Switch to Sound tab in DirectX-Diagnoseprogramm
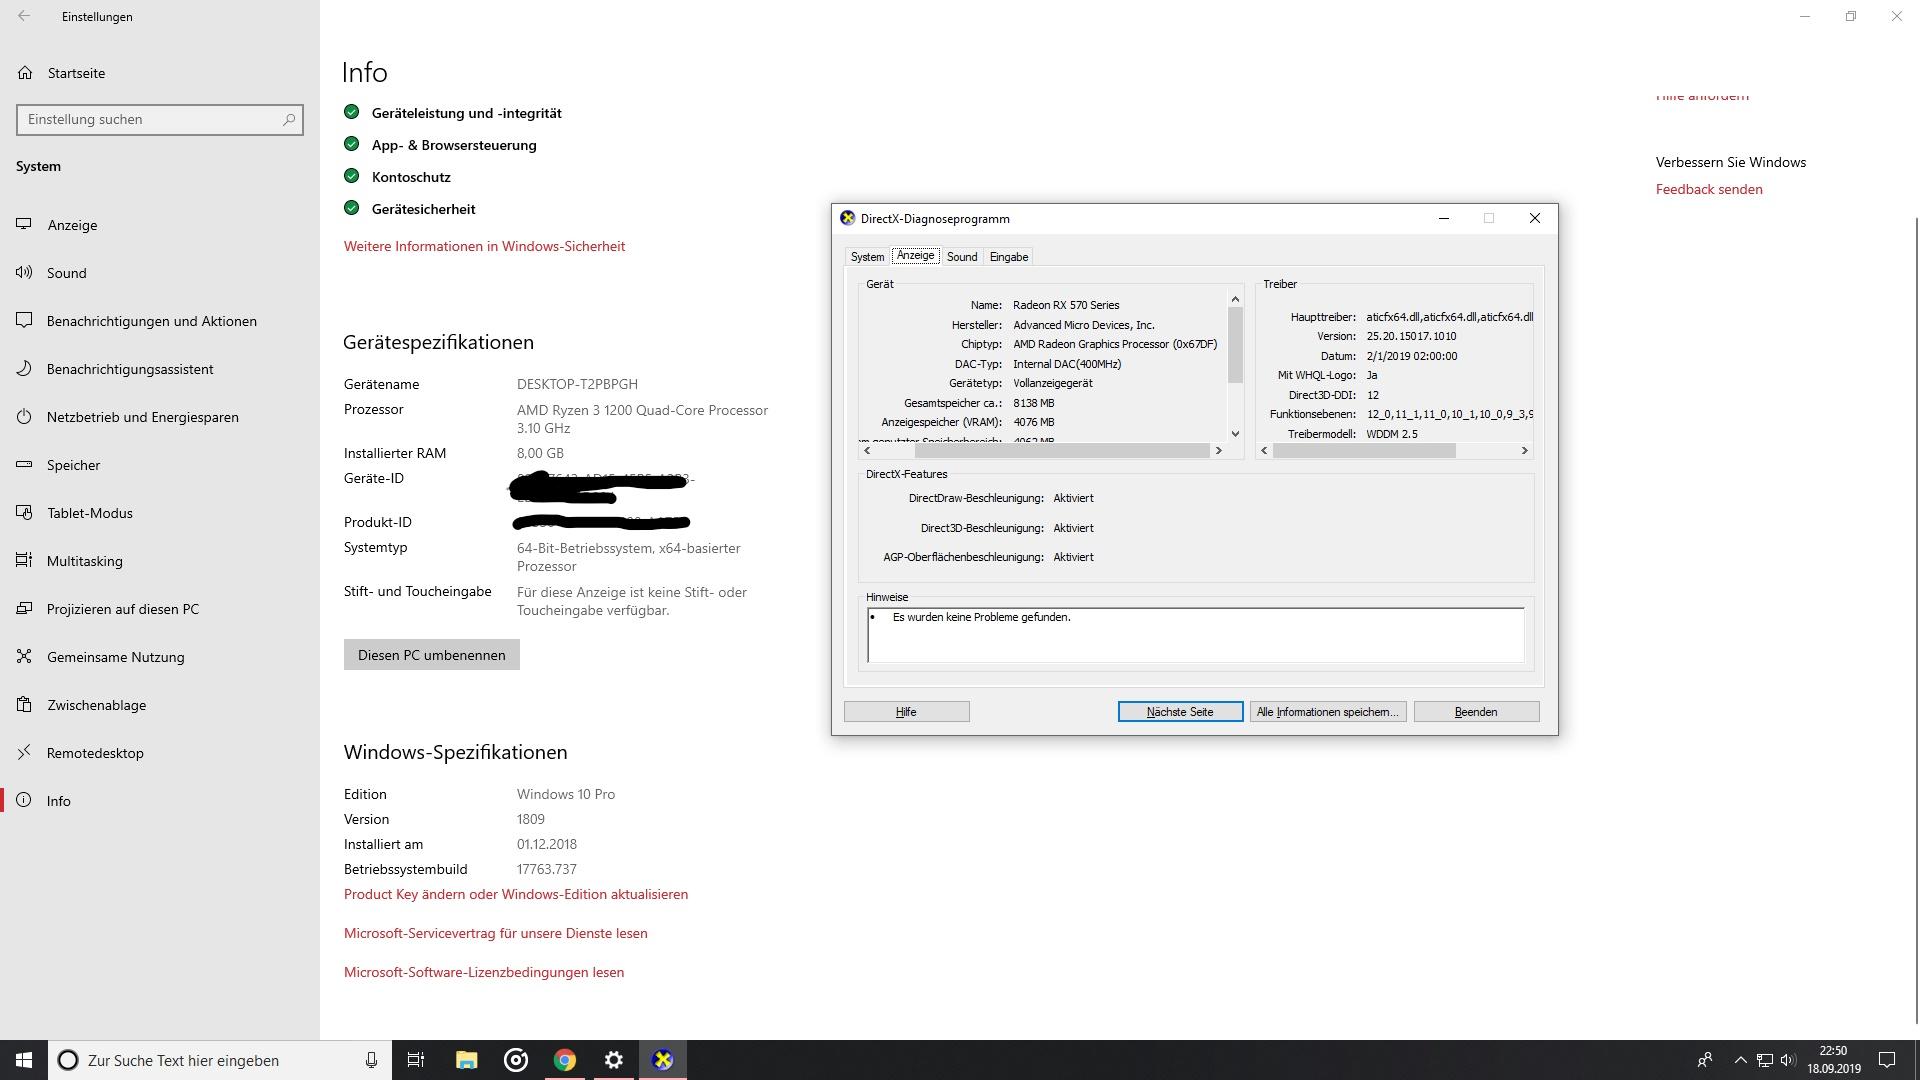The width and height of the screenshot is (1920, 1080). click(x=962, y=257)
